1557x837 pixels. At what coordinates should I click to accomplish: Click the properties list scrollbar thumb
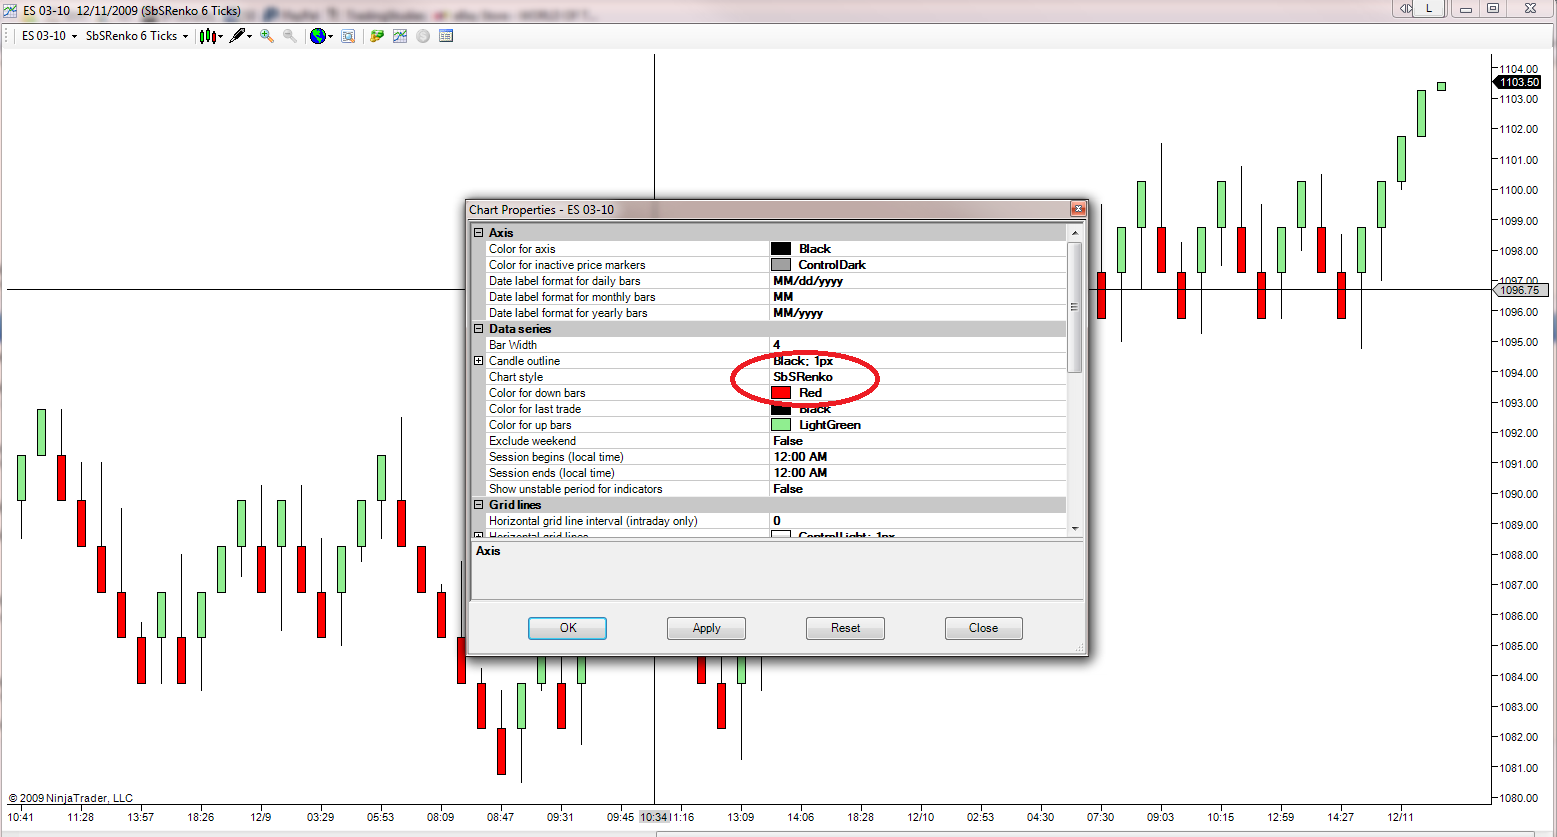point(1075,307)
